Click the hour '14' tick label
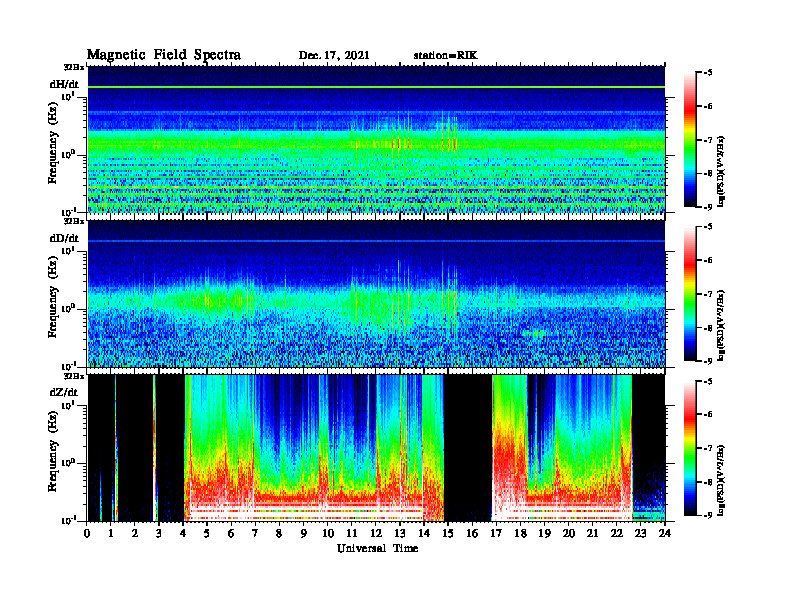Image resolution: width=792 pixels, height=612 pixels. tap(424, 533)
